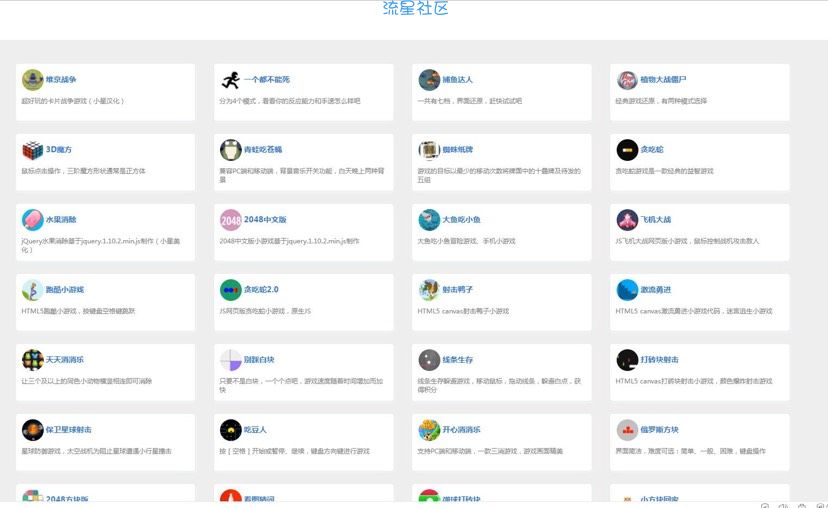Open the 射击鸭子 game link
Screen dimensions: 828x508
pyautogui.click(x=457, y=290)
